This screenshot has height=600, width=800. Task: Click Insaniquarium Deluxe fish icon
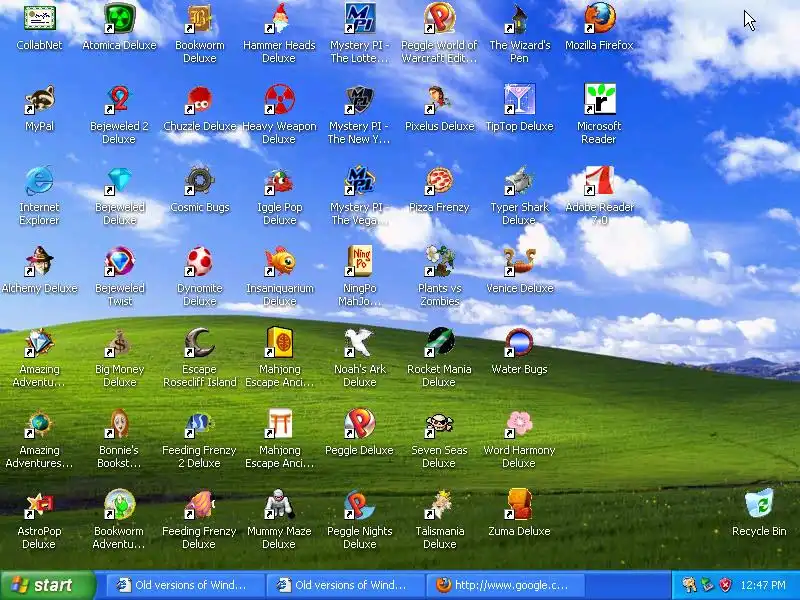(279, 261)
